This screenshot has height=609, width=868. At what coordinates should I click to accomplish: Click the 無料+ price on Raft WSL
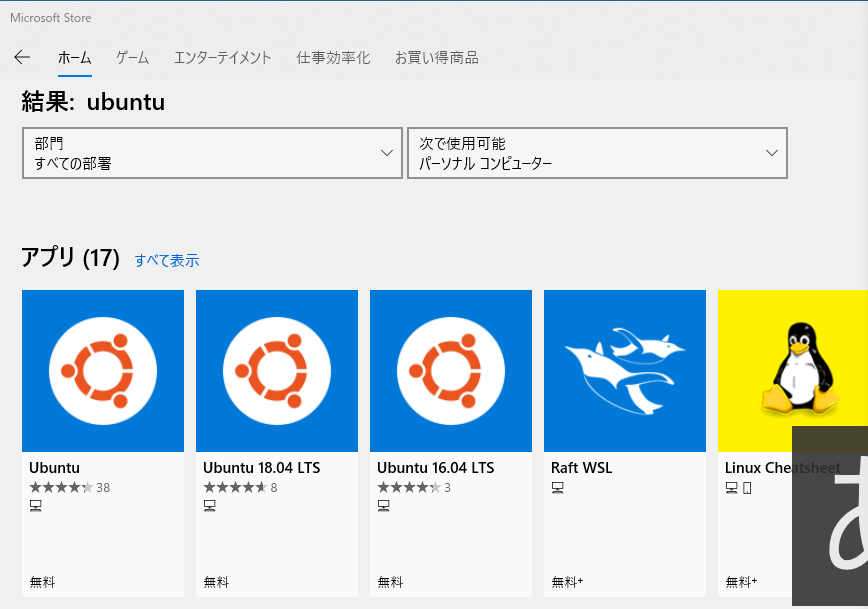point(567,582)
